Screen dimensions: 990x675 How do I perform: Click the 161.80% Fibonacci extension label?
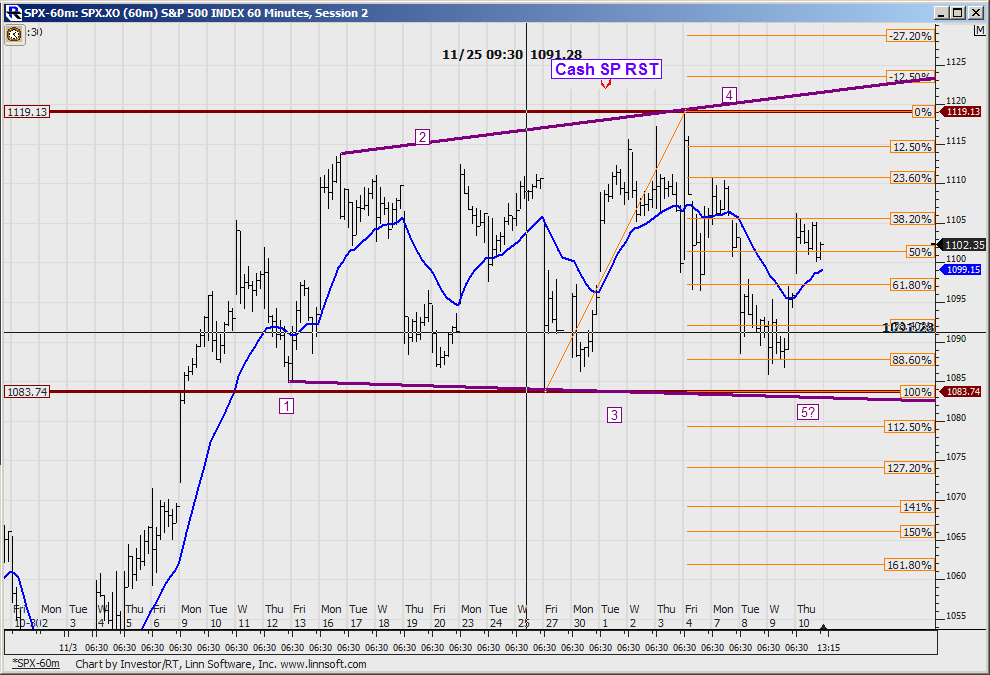tap(909, 565)
